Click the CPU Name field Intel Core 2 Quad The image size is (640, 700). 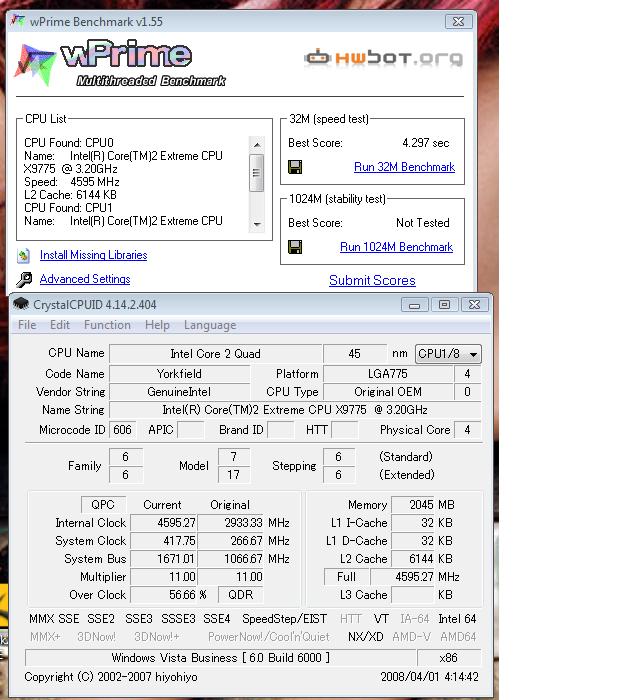(x=216, y=354)
